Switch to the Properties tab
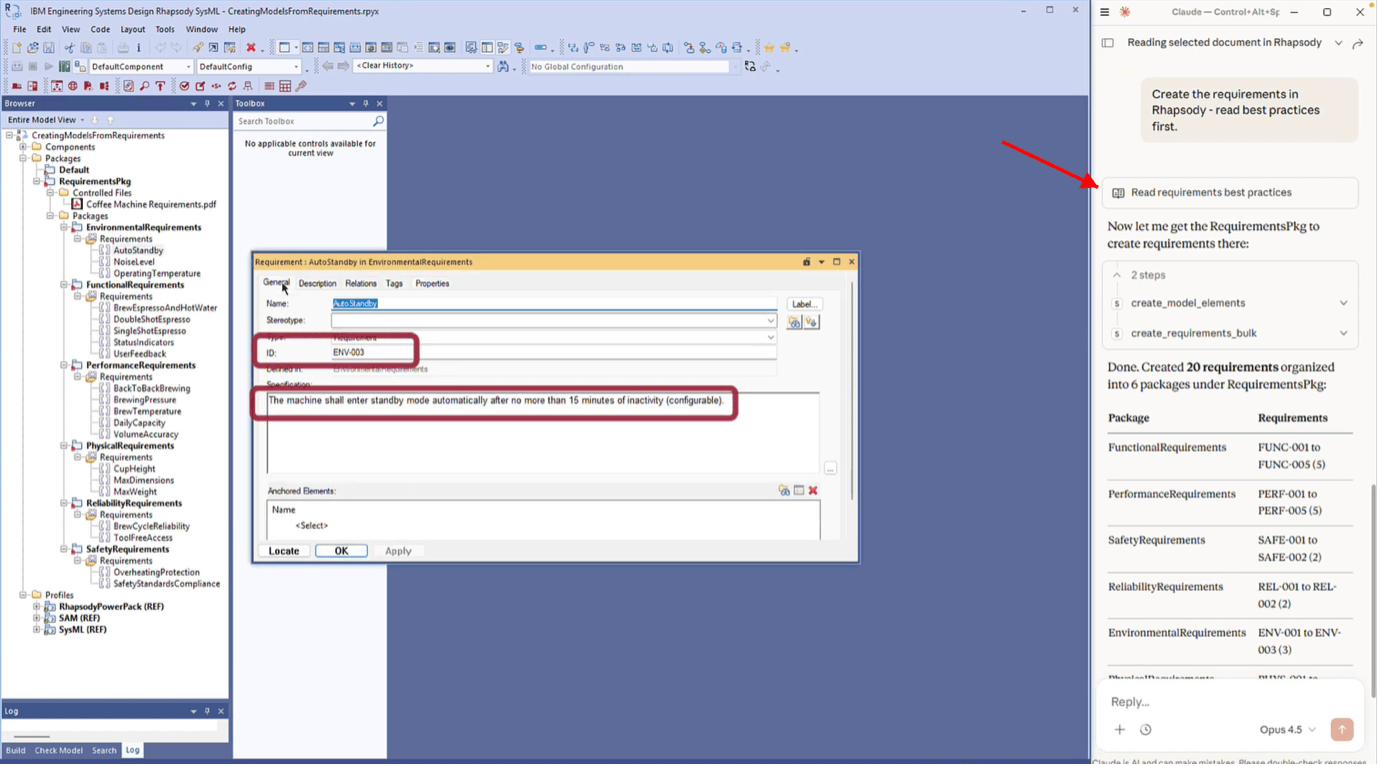This screenshot has height=766, width=1381. point(432,284)
